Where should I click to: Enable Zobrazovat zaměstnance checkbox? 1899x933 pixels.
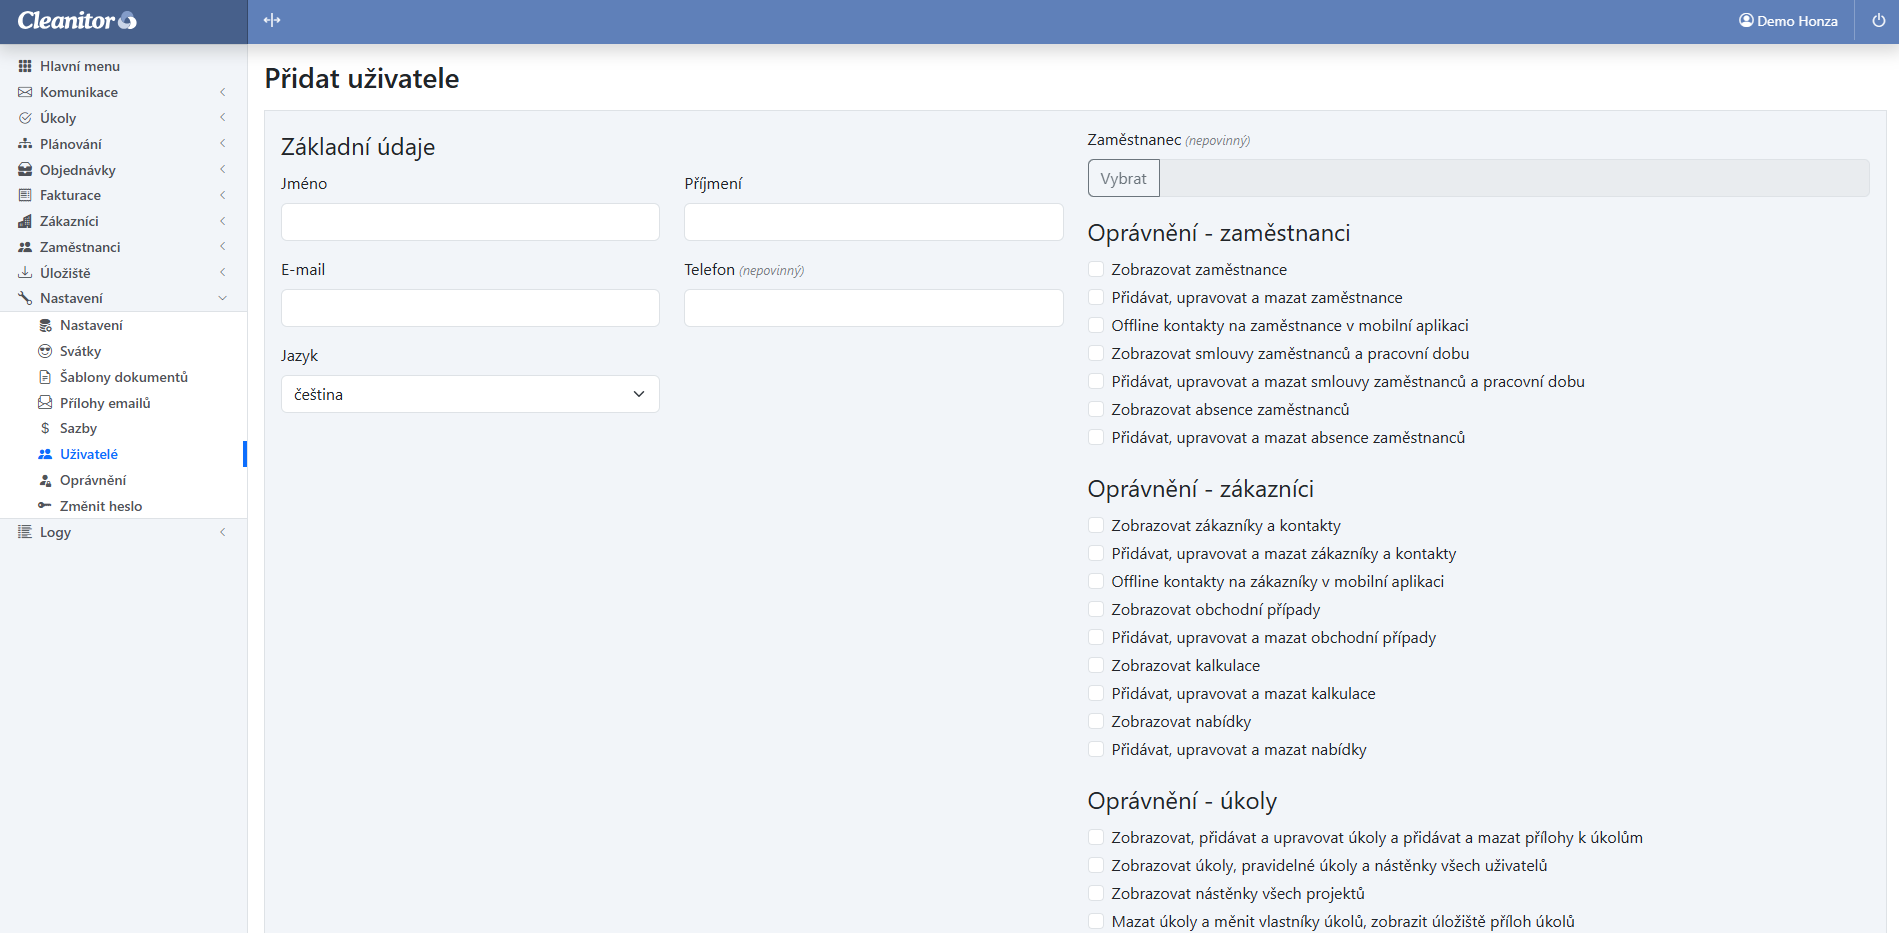[x=1096, y=270]
